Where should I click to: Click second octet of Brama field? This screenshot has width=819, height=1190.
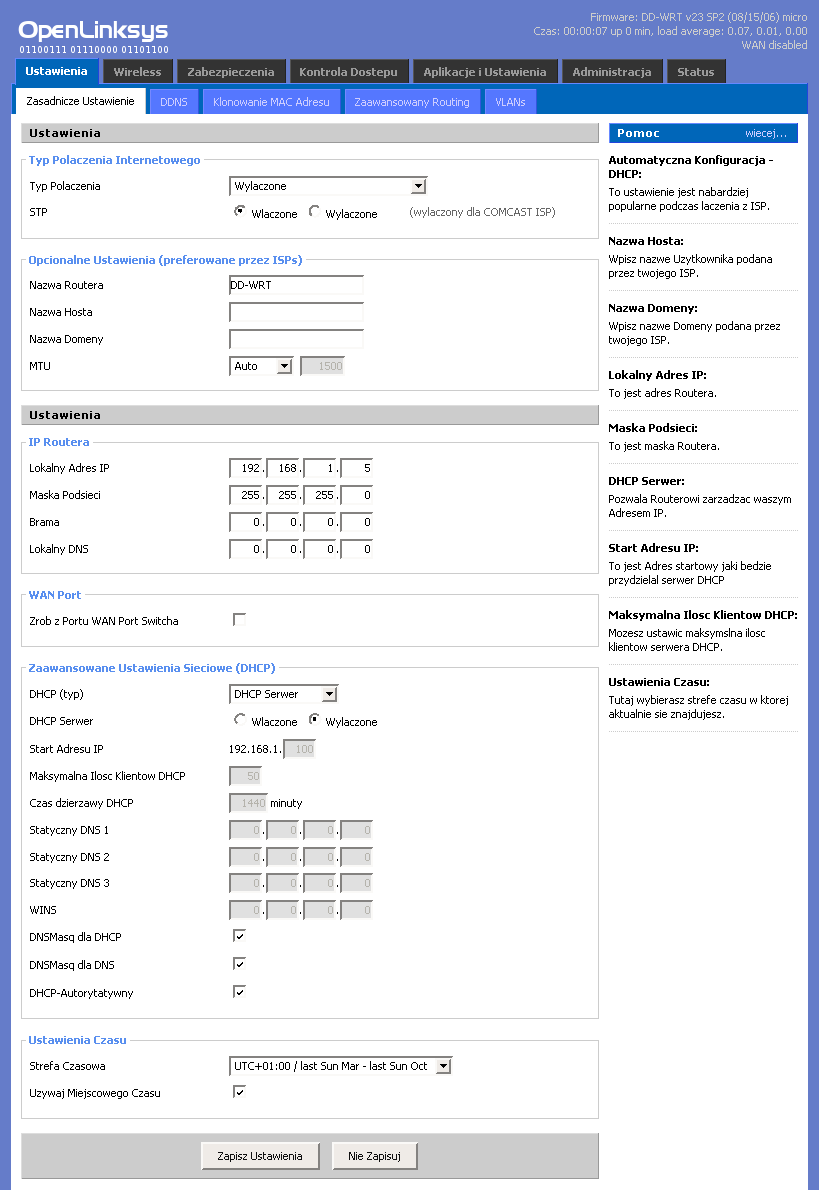pyautogui.click(x=283, y=522)
